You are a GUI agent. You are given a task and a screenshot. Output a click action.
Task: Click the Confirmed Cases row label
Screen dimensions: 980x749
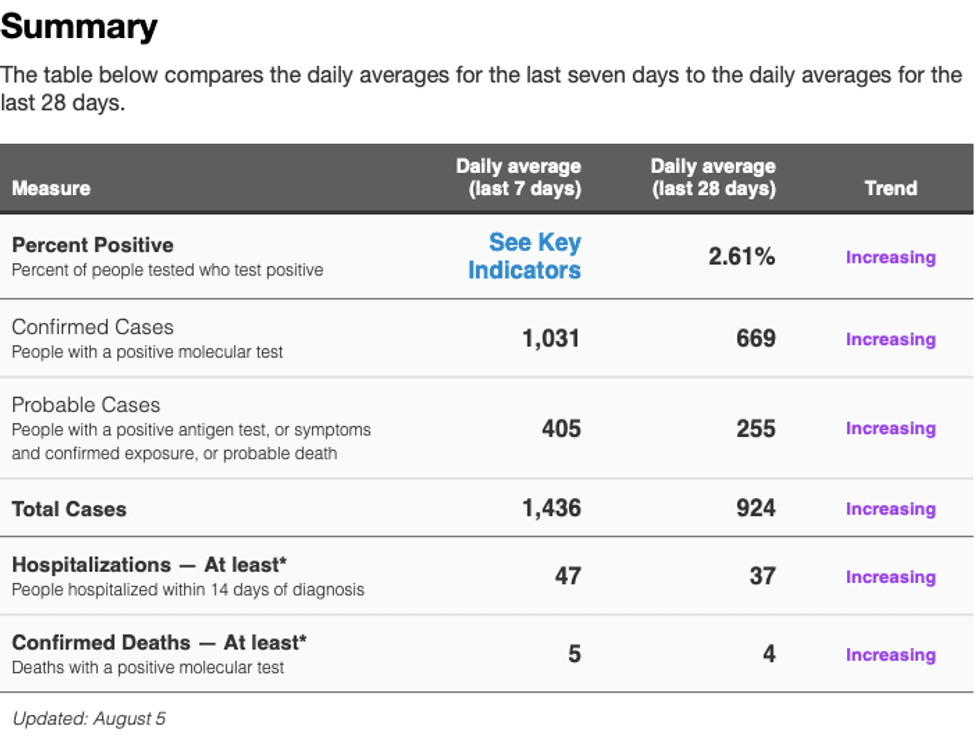coord(92,327)
